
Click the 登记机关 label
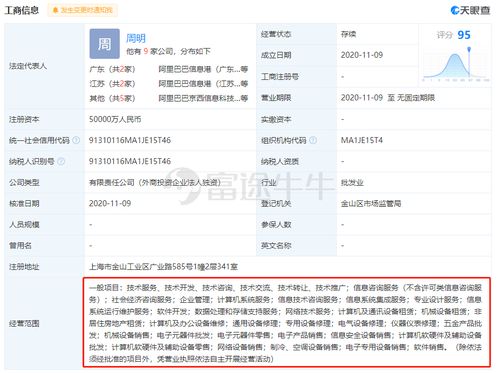[276, 204]
